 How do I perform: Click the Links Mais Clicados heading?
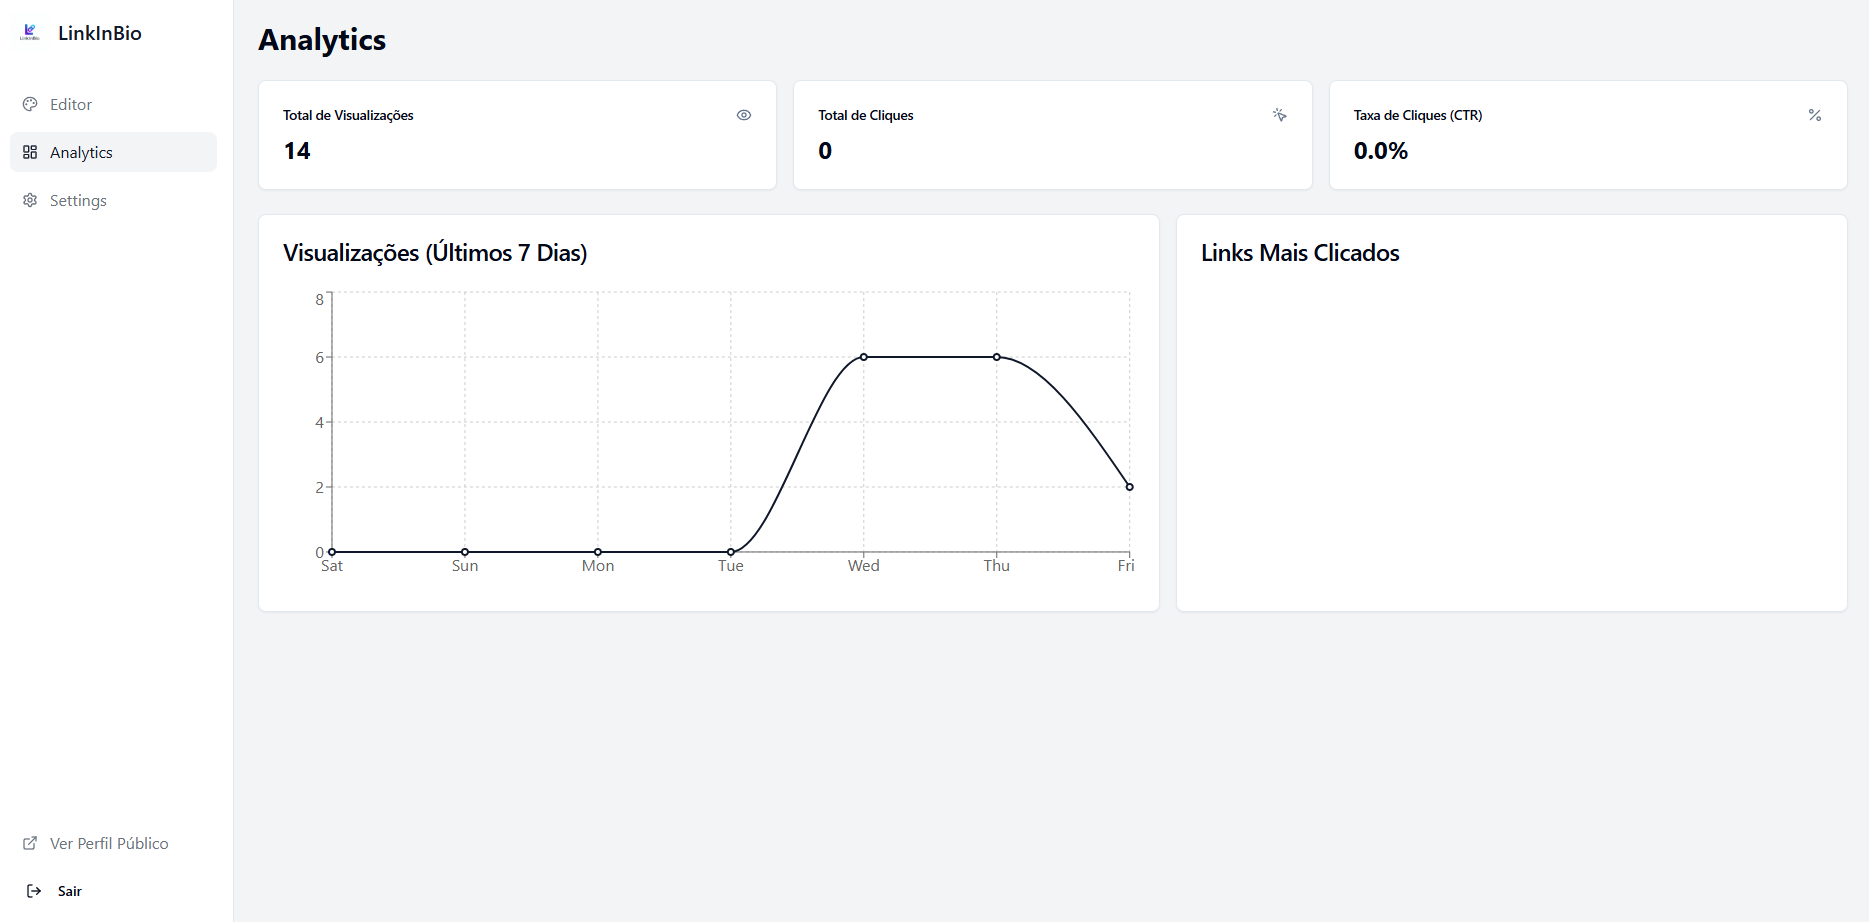[x=1300, y=253]
